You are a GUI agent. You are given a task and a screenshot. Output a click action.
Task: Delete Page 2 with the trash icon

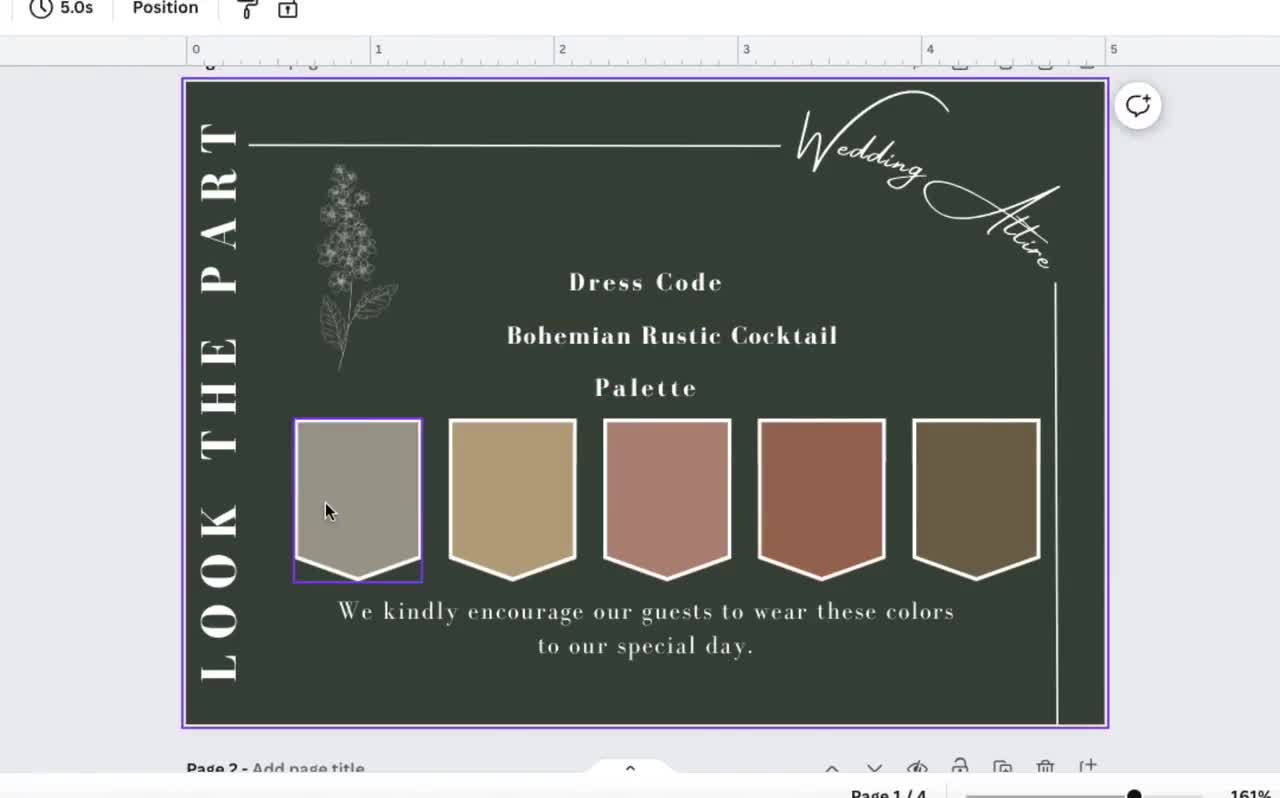1045,768
